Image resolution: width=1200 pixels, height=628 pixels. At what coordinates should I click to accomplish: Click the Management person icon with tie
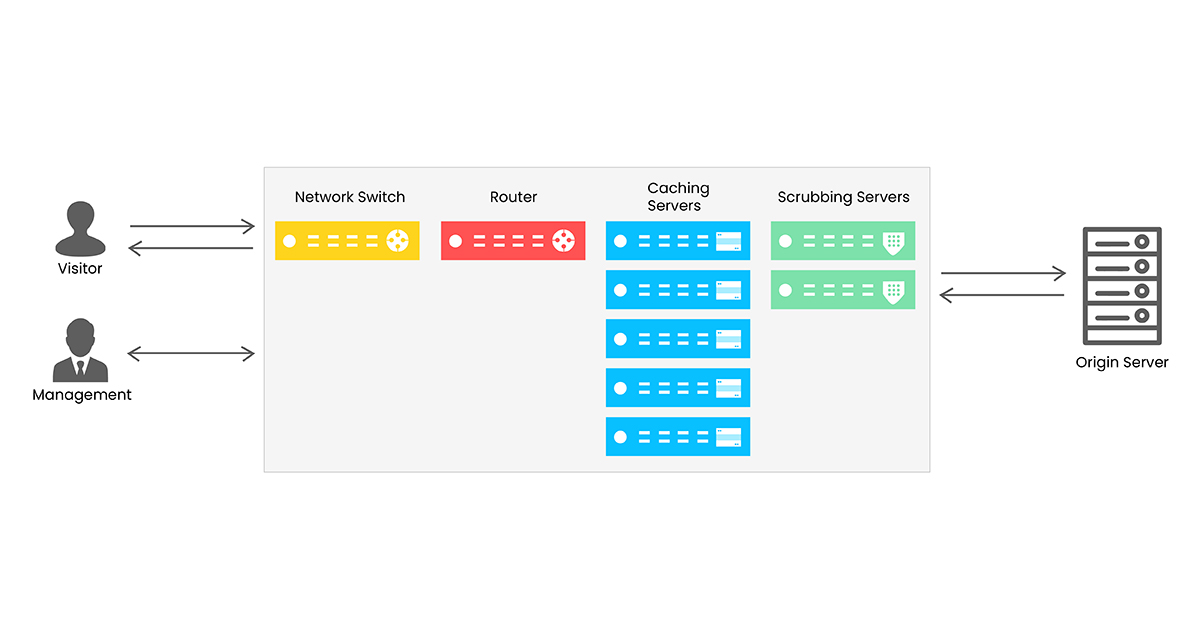pos(80,351)
